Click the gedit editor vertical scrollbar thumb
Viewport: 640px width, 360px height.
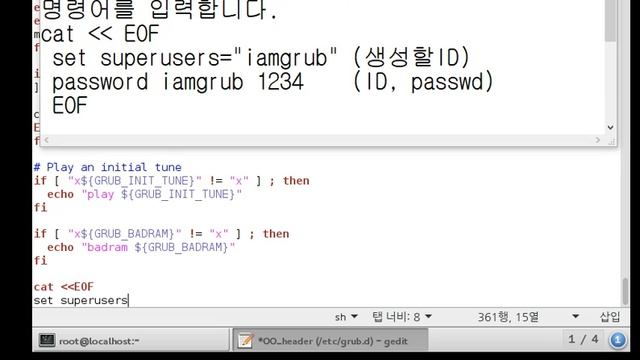625,291
